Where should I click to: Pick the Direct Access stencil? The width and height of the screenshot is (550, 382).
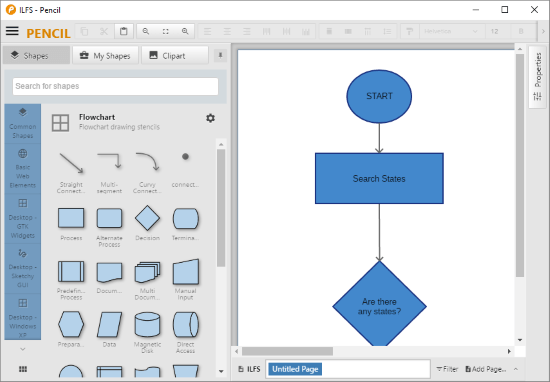(185, 332)
